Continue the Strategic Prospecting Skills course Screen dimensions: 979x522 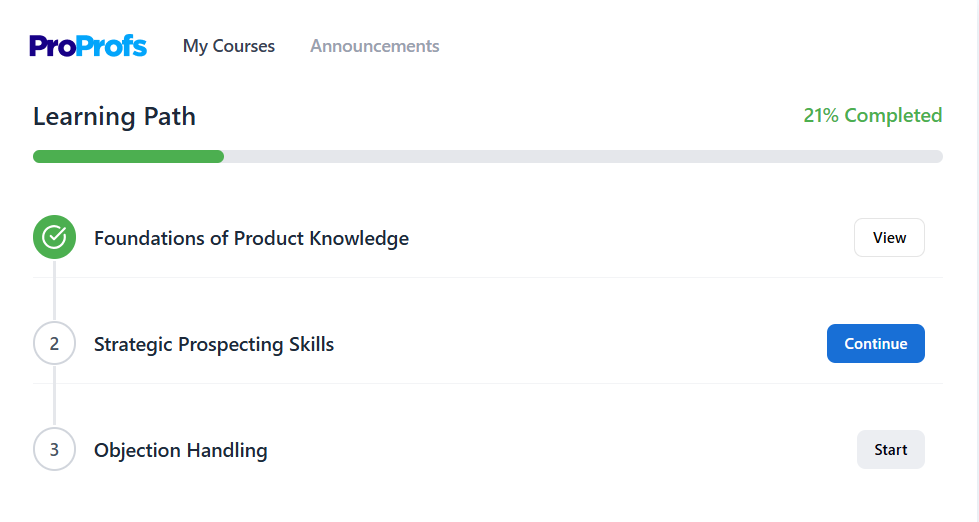pos(875,343)
